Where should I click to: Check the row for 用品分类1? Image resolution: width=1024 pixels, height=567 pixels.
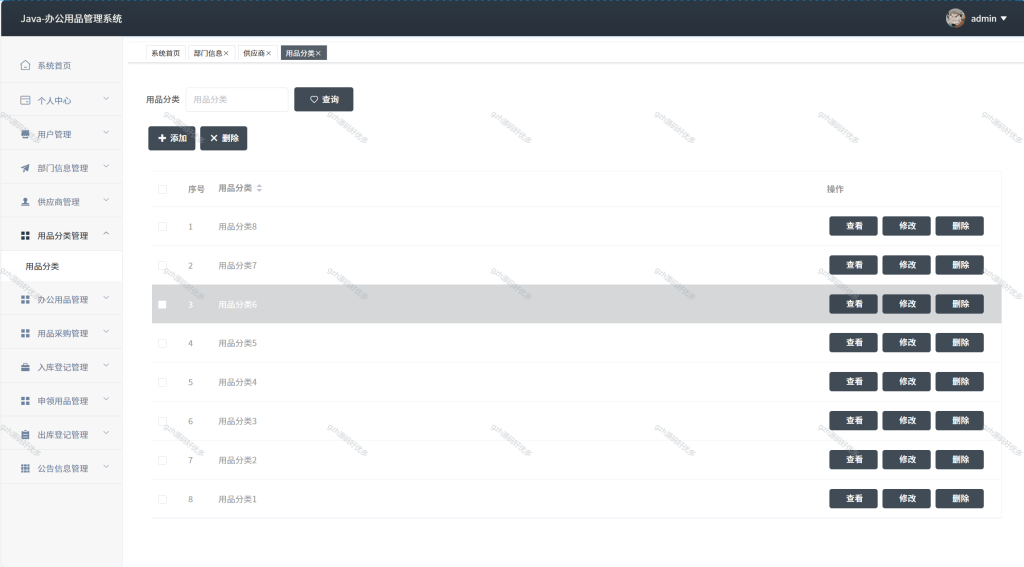(162, 499)
